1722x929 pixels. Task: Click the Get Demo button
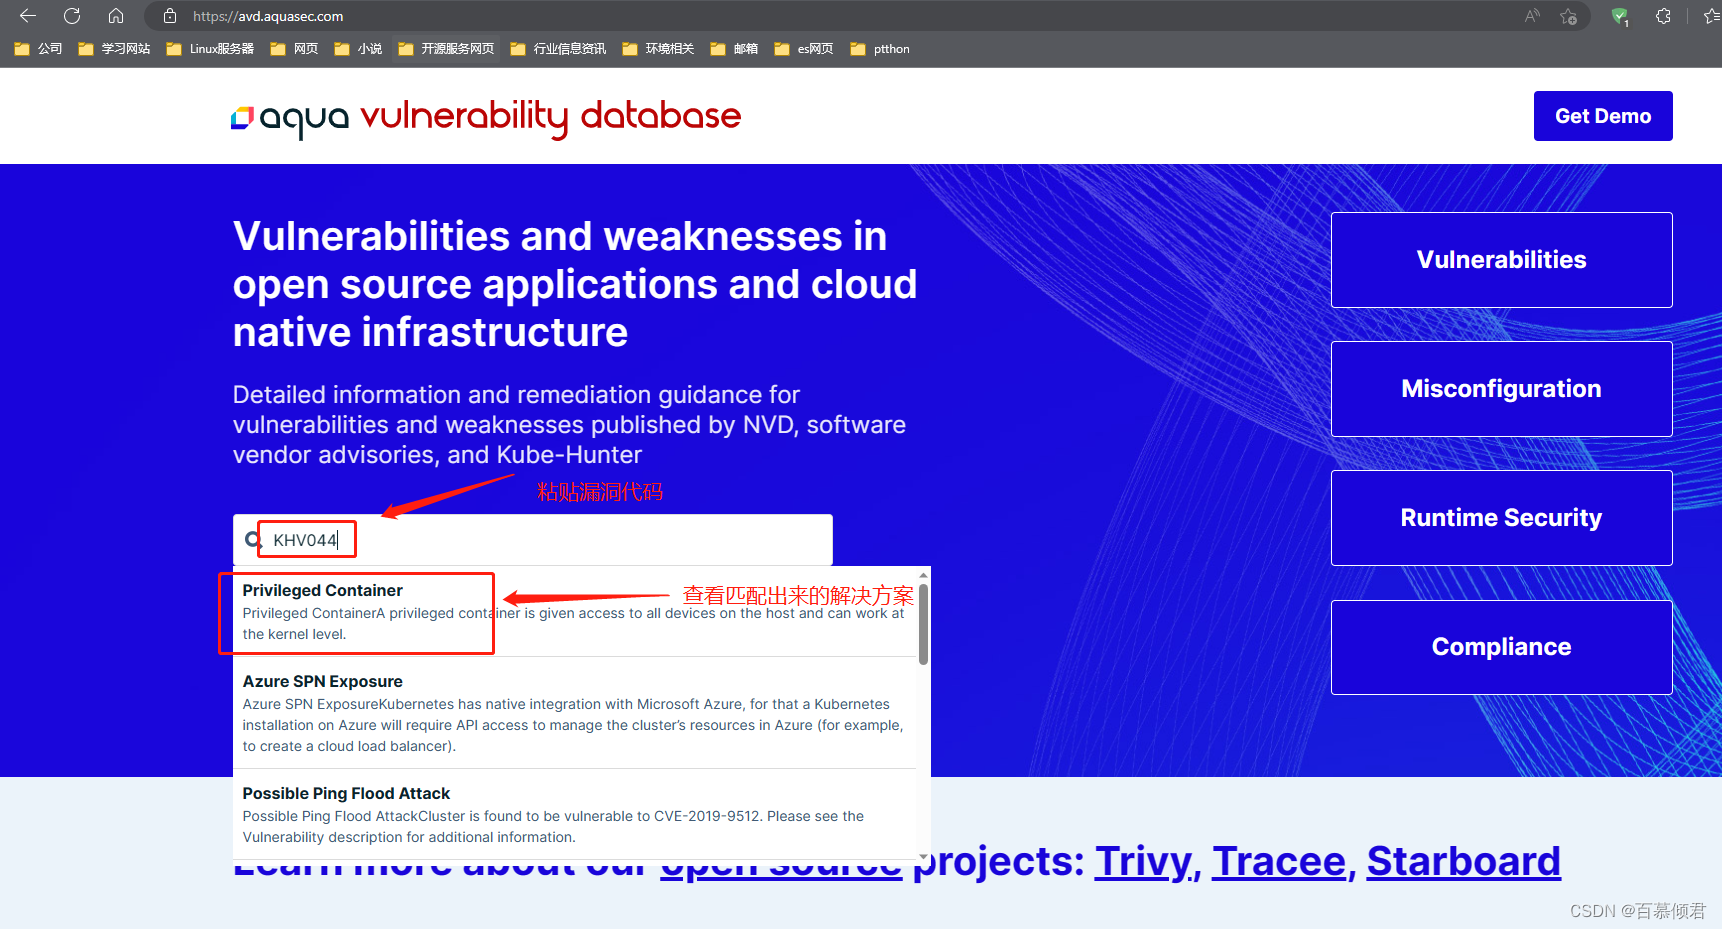[1603, 116]
